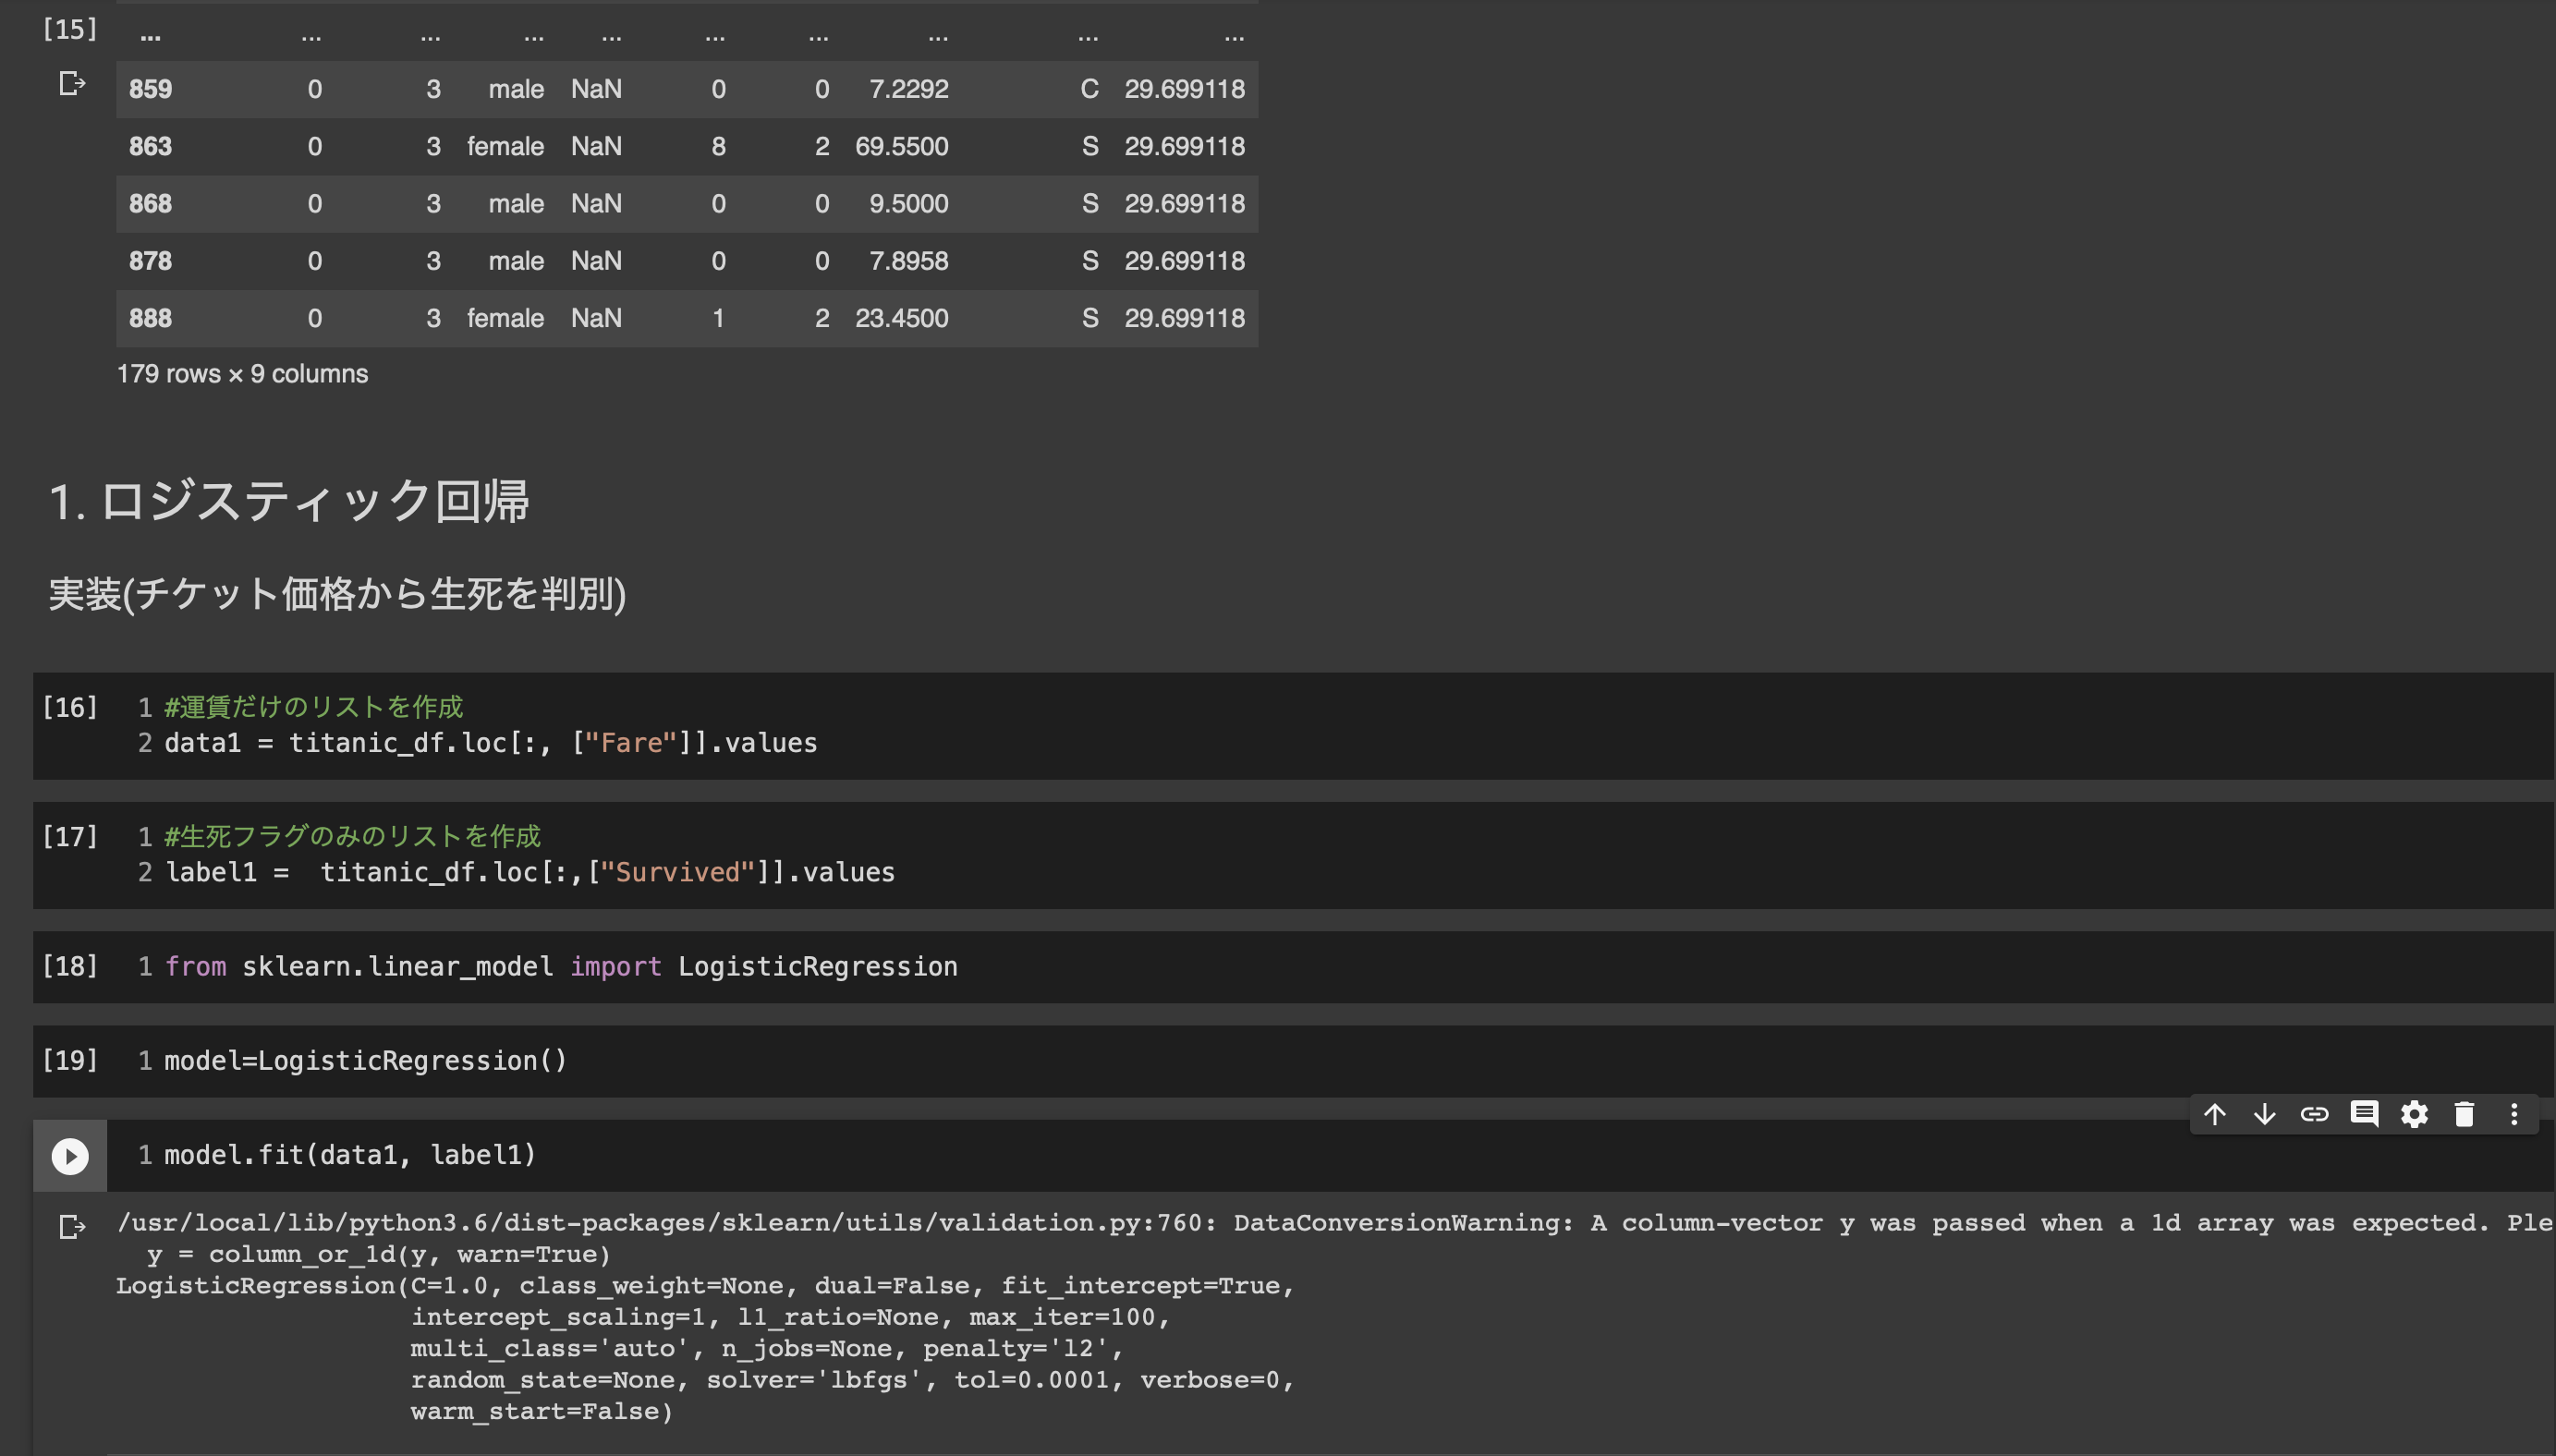Select cell 16 execution counter

coord(69,708)
